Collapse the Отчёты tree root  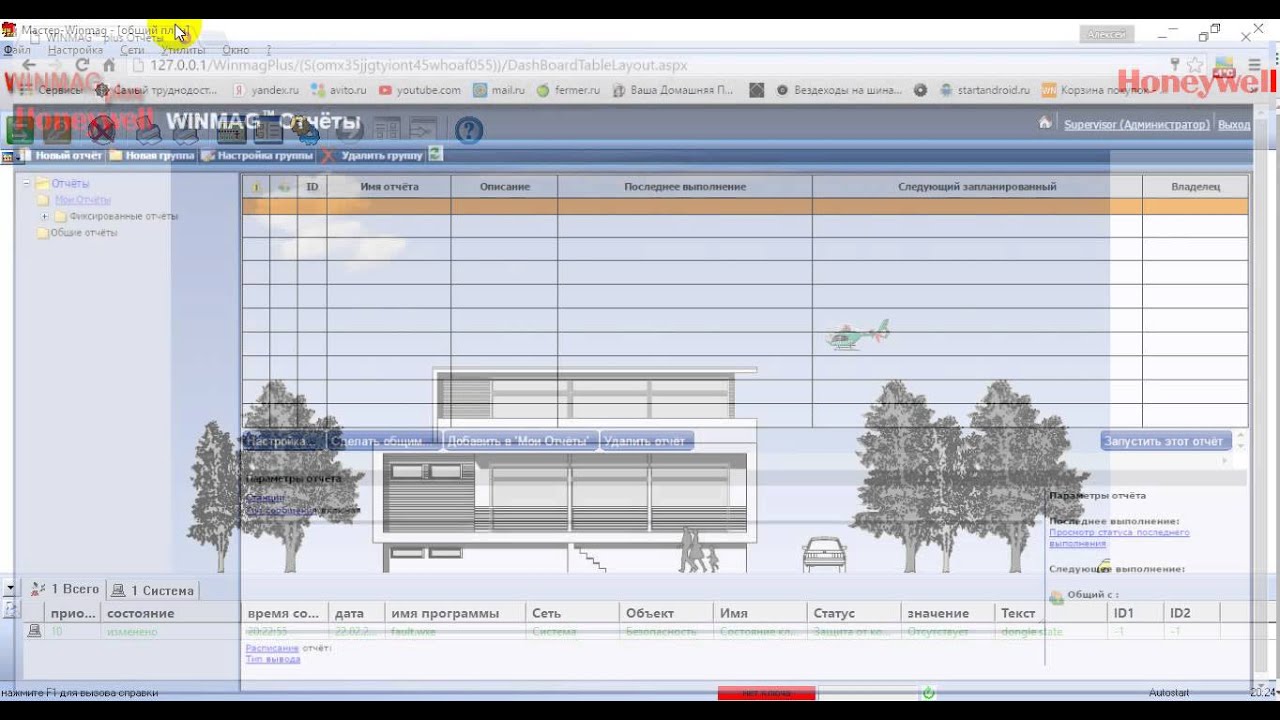pos(27,183)
